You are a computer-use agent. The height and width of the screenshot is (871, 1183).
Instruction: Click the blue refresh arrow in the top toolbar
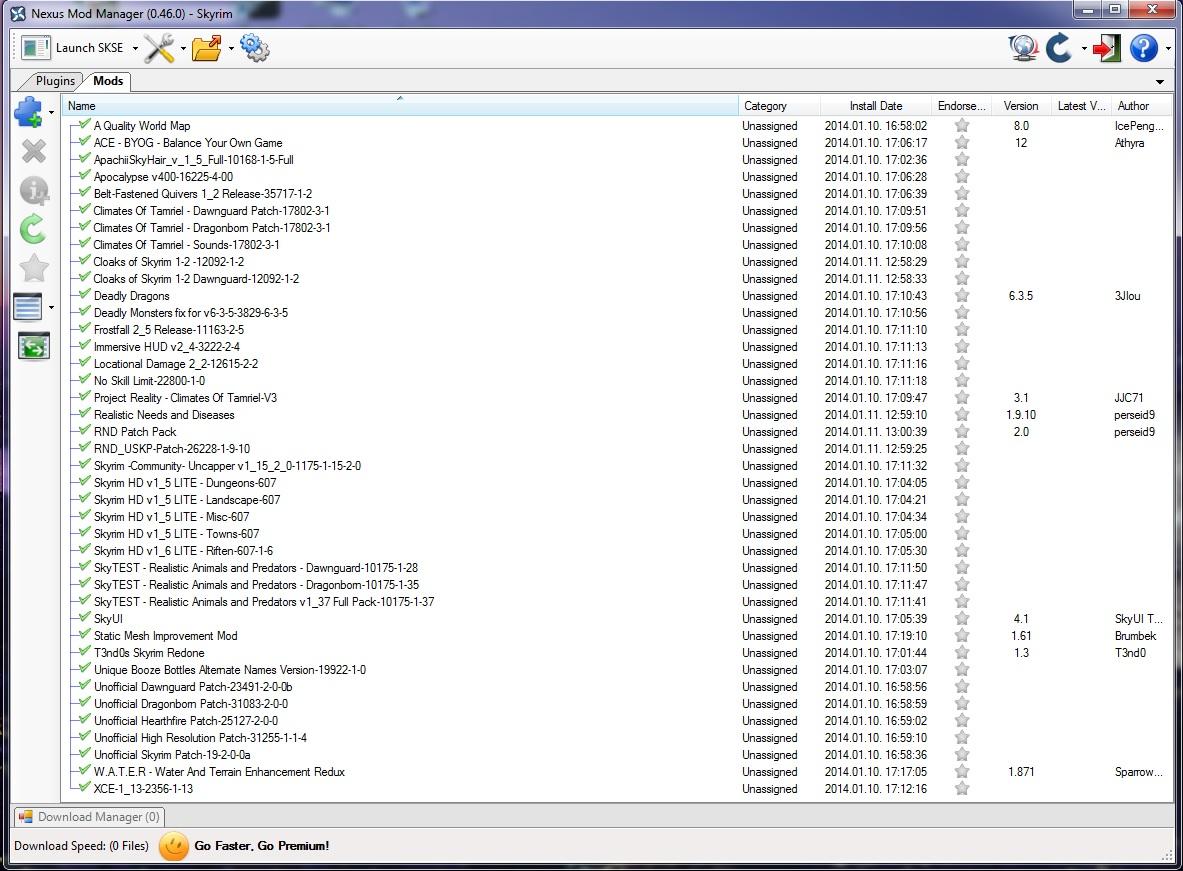[1059, 48]
